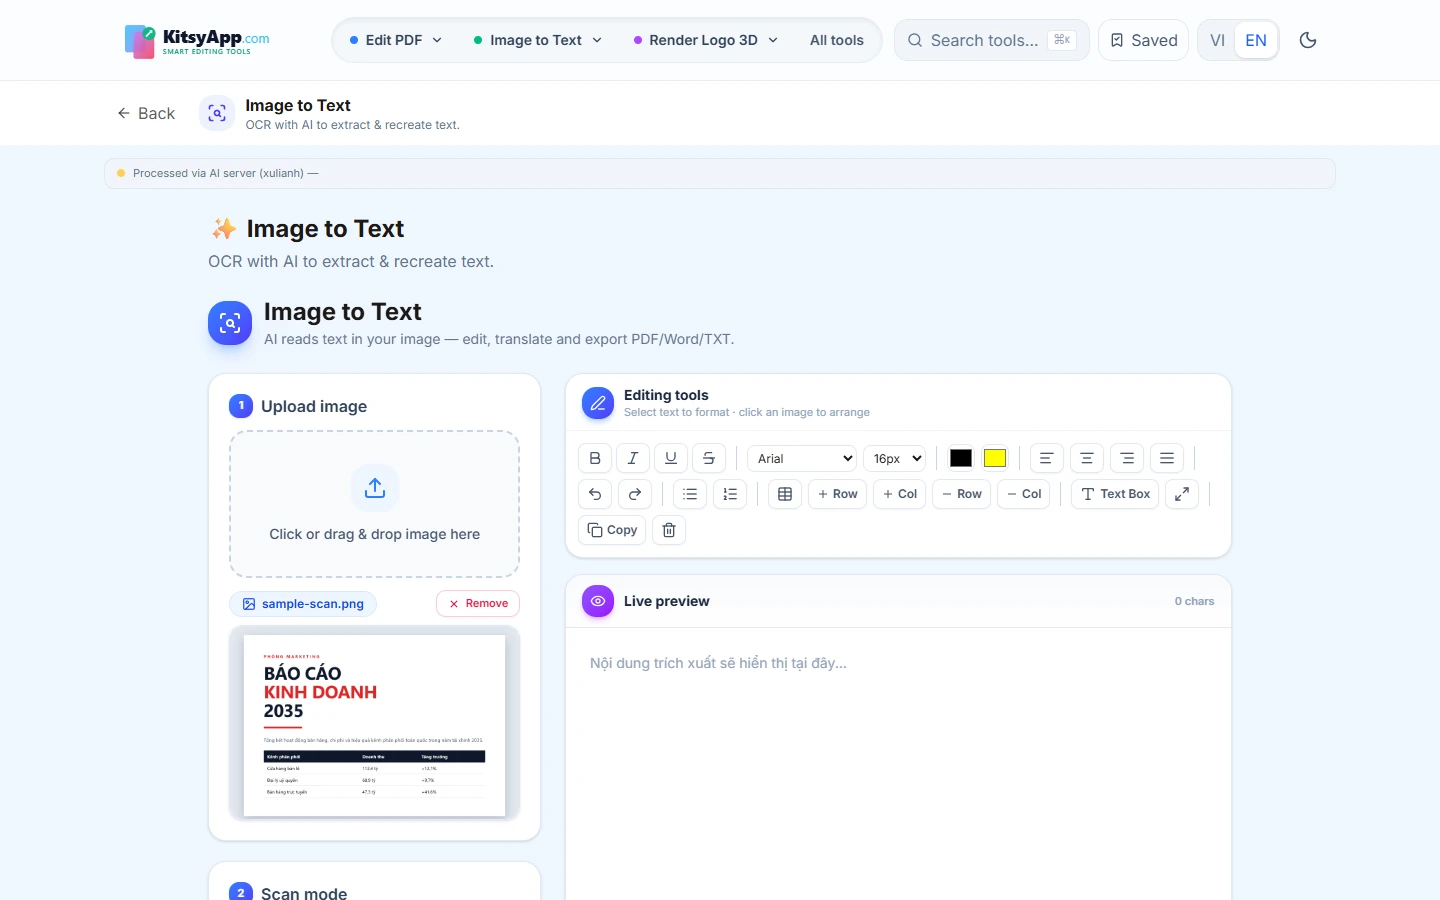Undo the last edit
The image size is (1440, 900).
(x=595, y=494)
